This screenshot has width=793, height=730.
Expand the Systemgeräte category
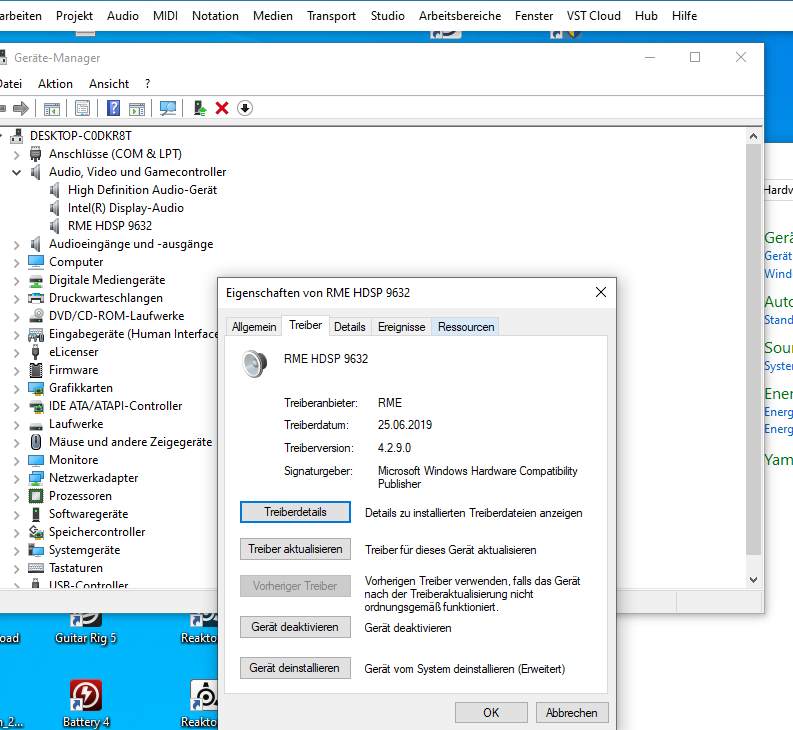17,551
